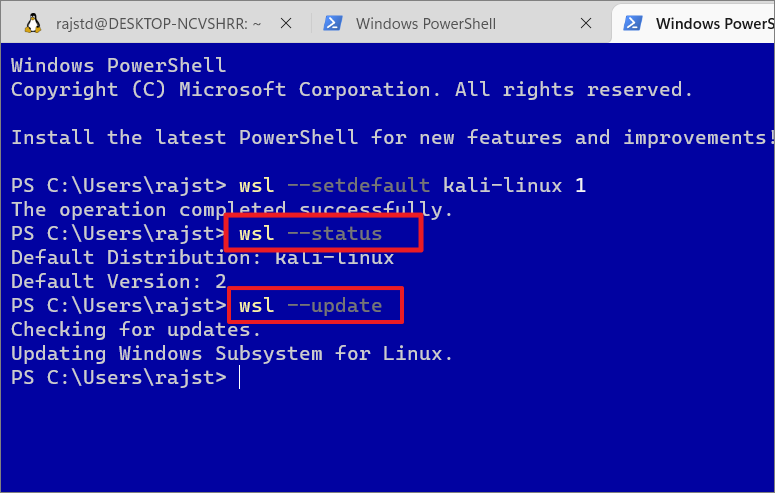Click the Tux penguin icon on first tab

coord(33,23)
